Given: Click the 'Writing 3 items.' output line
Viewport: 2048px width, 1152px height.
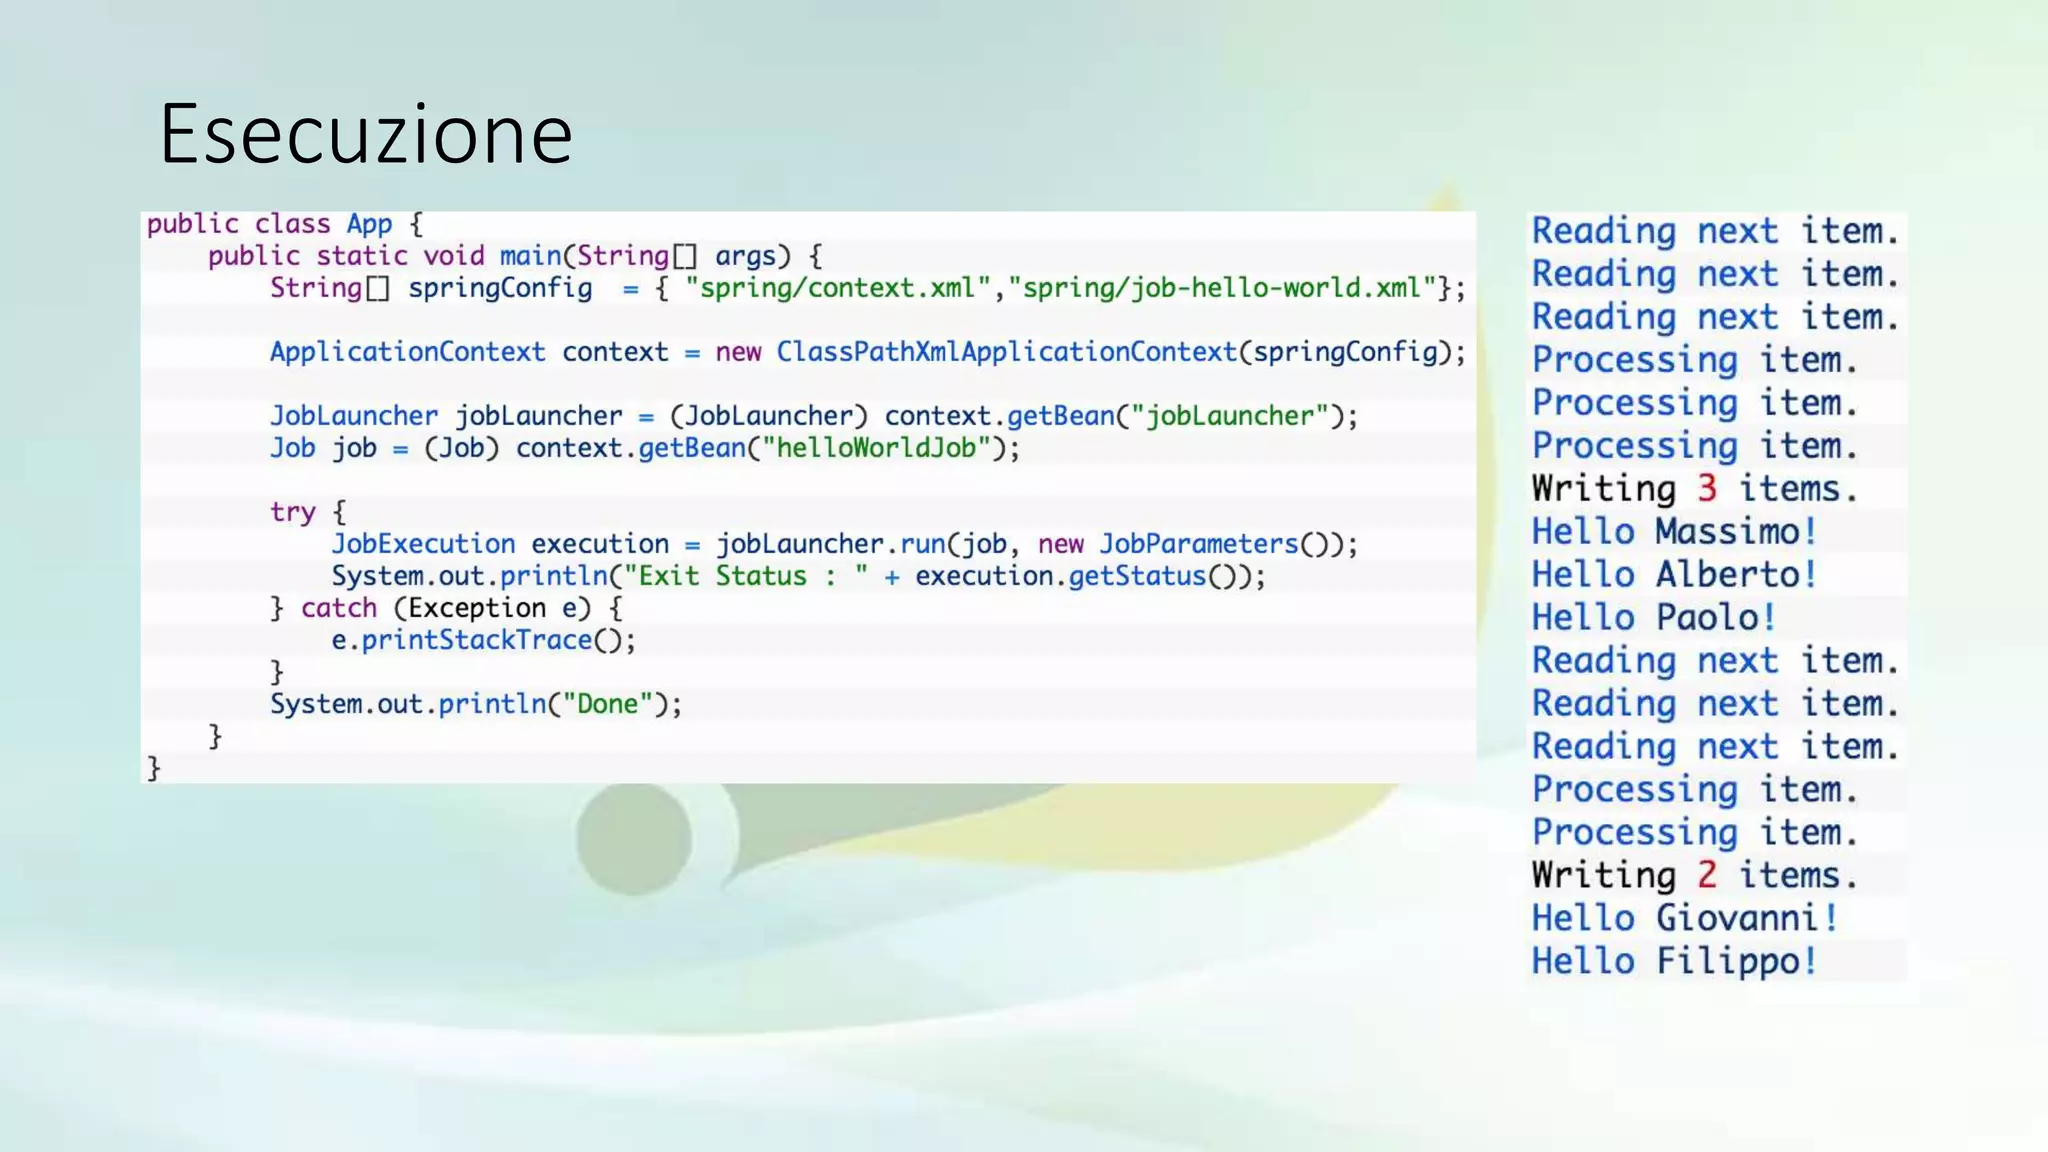Looking at the screenshot, I should click(1694, 489).
